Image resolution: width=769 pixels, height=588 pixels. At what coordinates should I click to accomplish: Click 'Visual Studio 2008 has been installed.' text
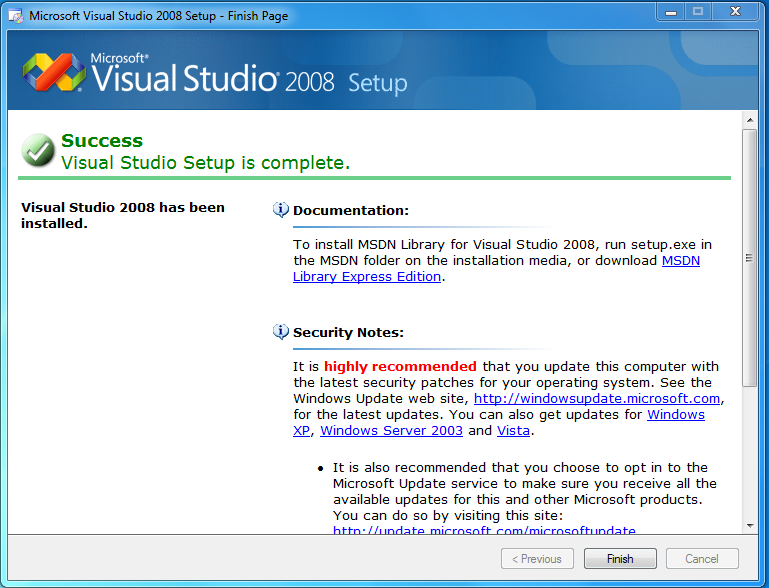tap(123, 215)
